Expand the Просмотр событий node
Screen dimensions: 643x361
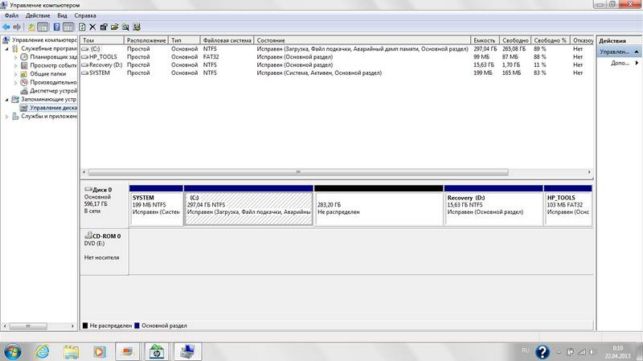click(x=16, y=66)
